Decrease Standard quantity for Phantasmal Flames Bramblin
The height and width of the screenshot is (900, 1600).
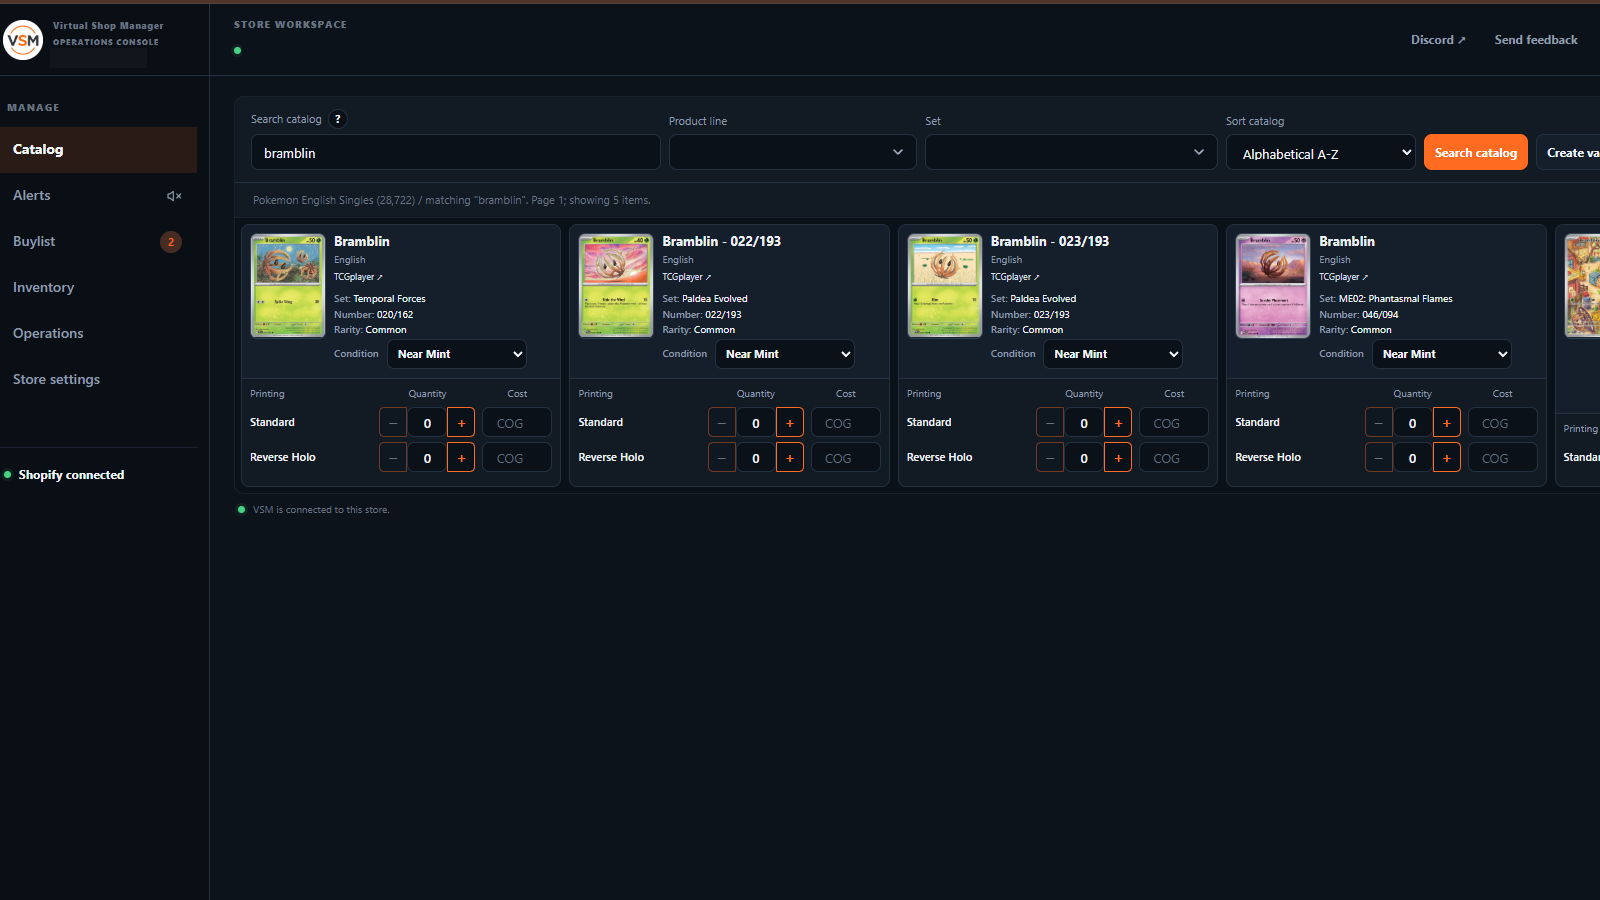tap(1379, 423)
